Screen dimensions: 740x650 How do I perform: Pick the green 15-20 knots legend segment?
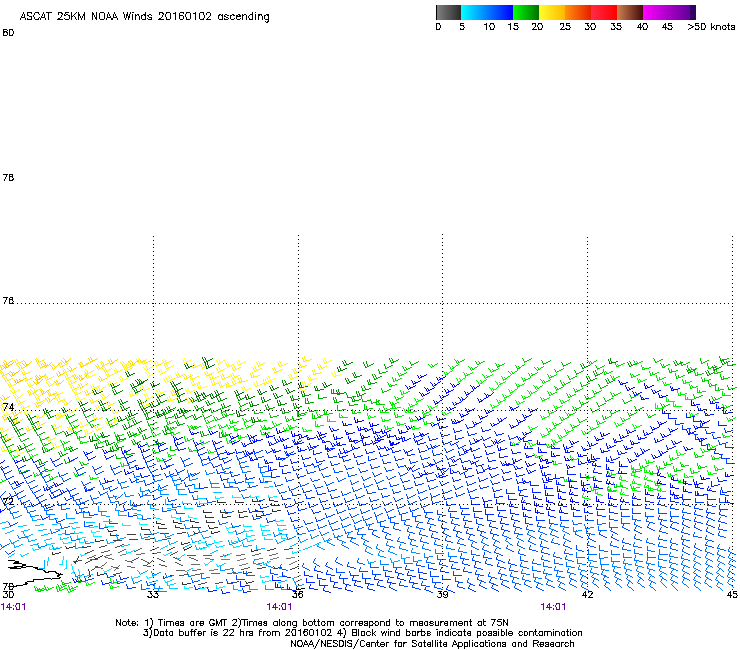pos(526,12)
